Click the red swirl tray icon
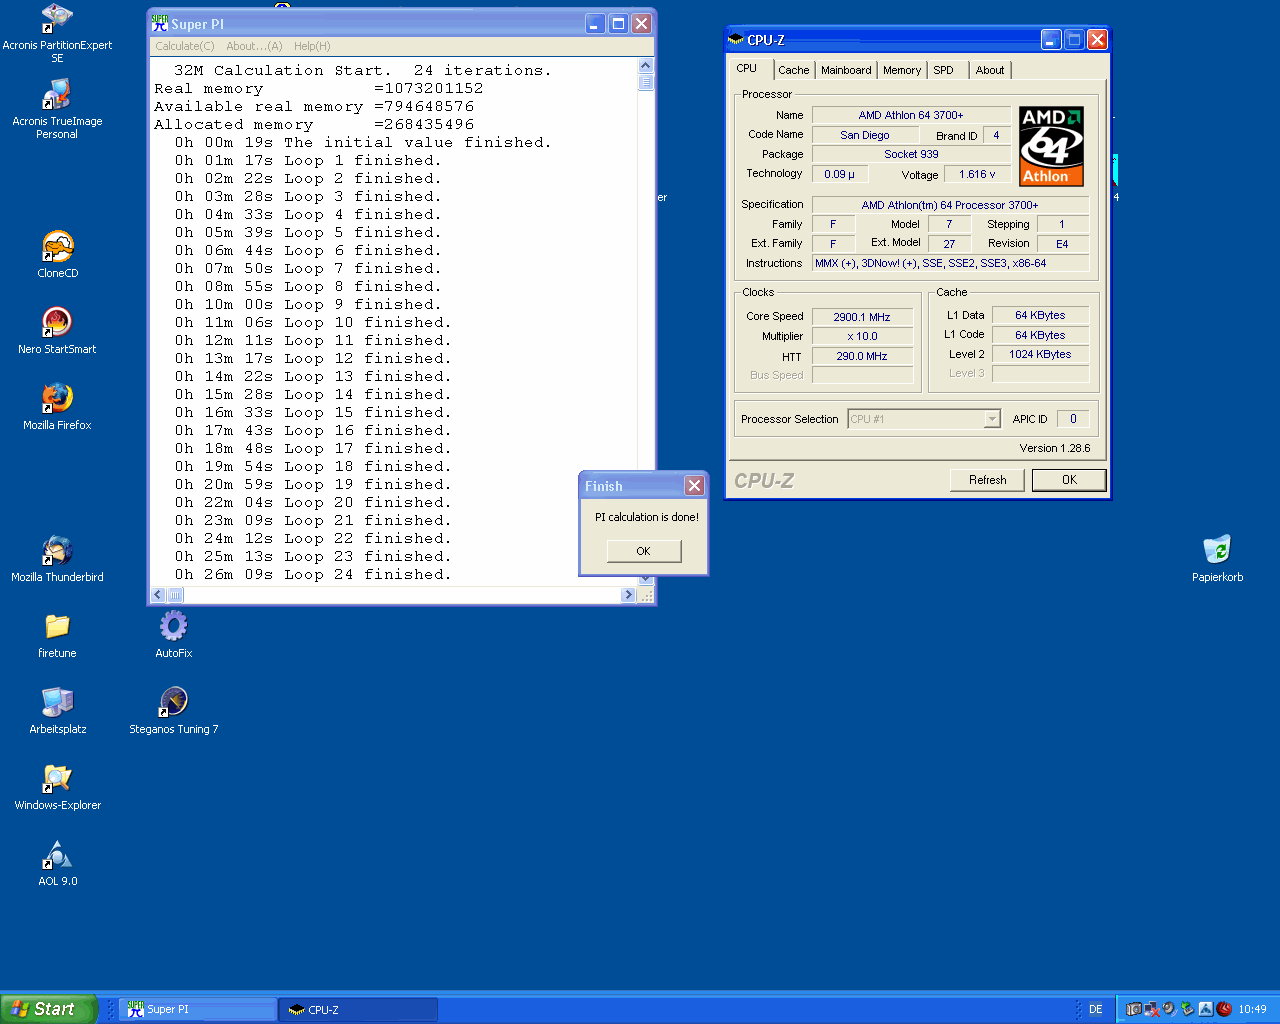1280x1024 pixels. point(1224,1009)
